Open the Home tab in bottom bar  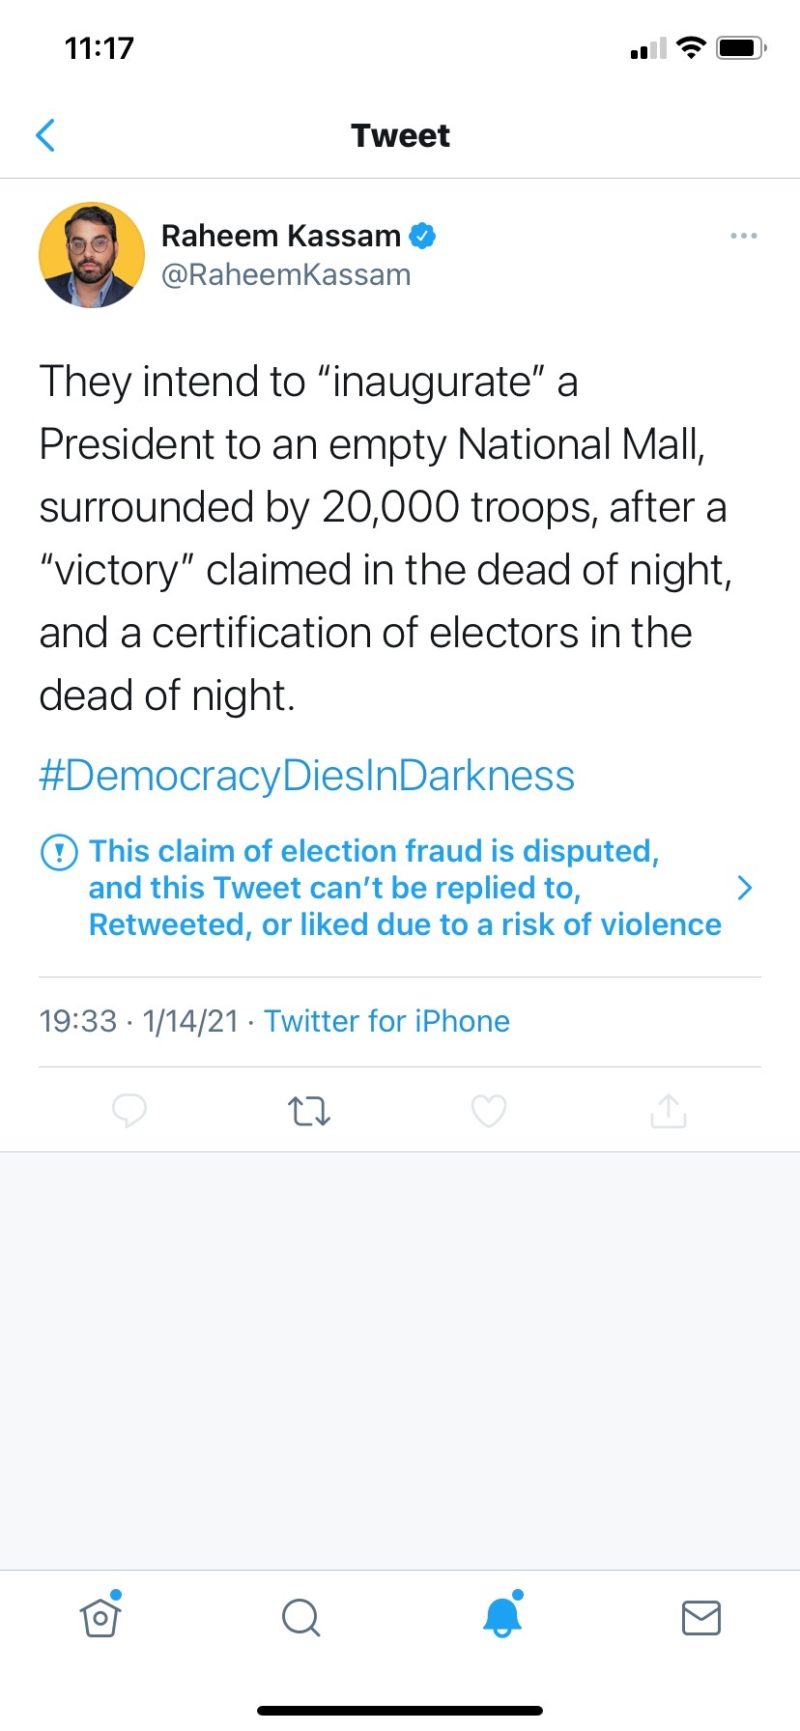(x=100, y=1617)
